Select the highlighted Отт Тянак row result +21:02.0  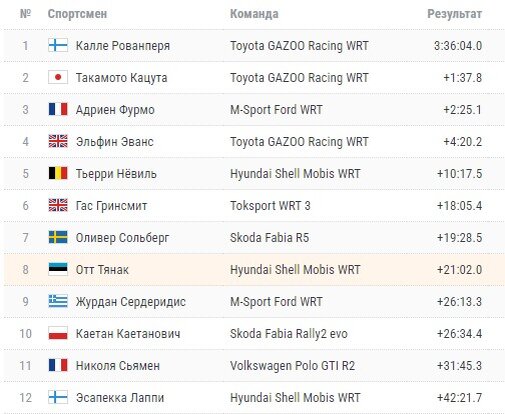tap(459, 270)
